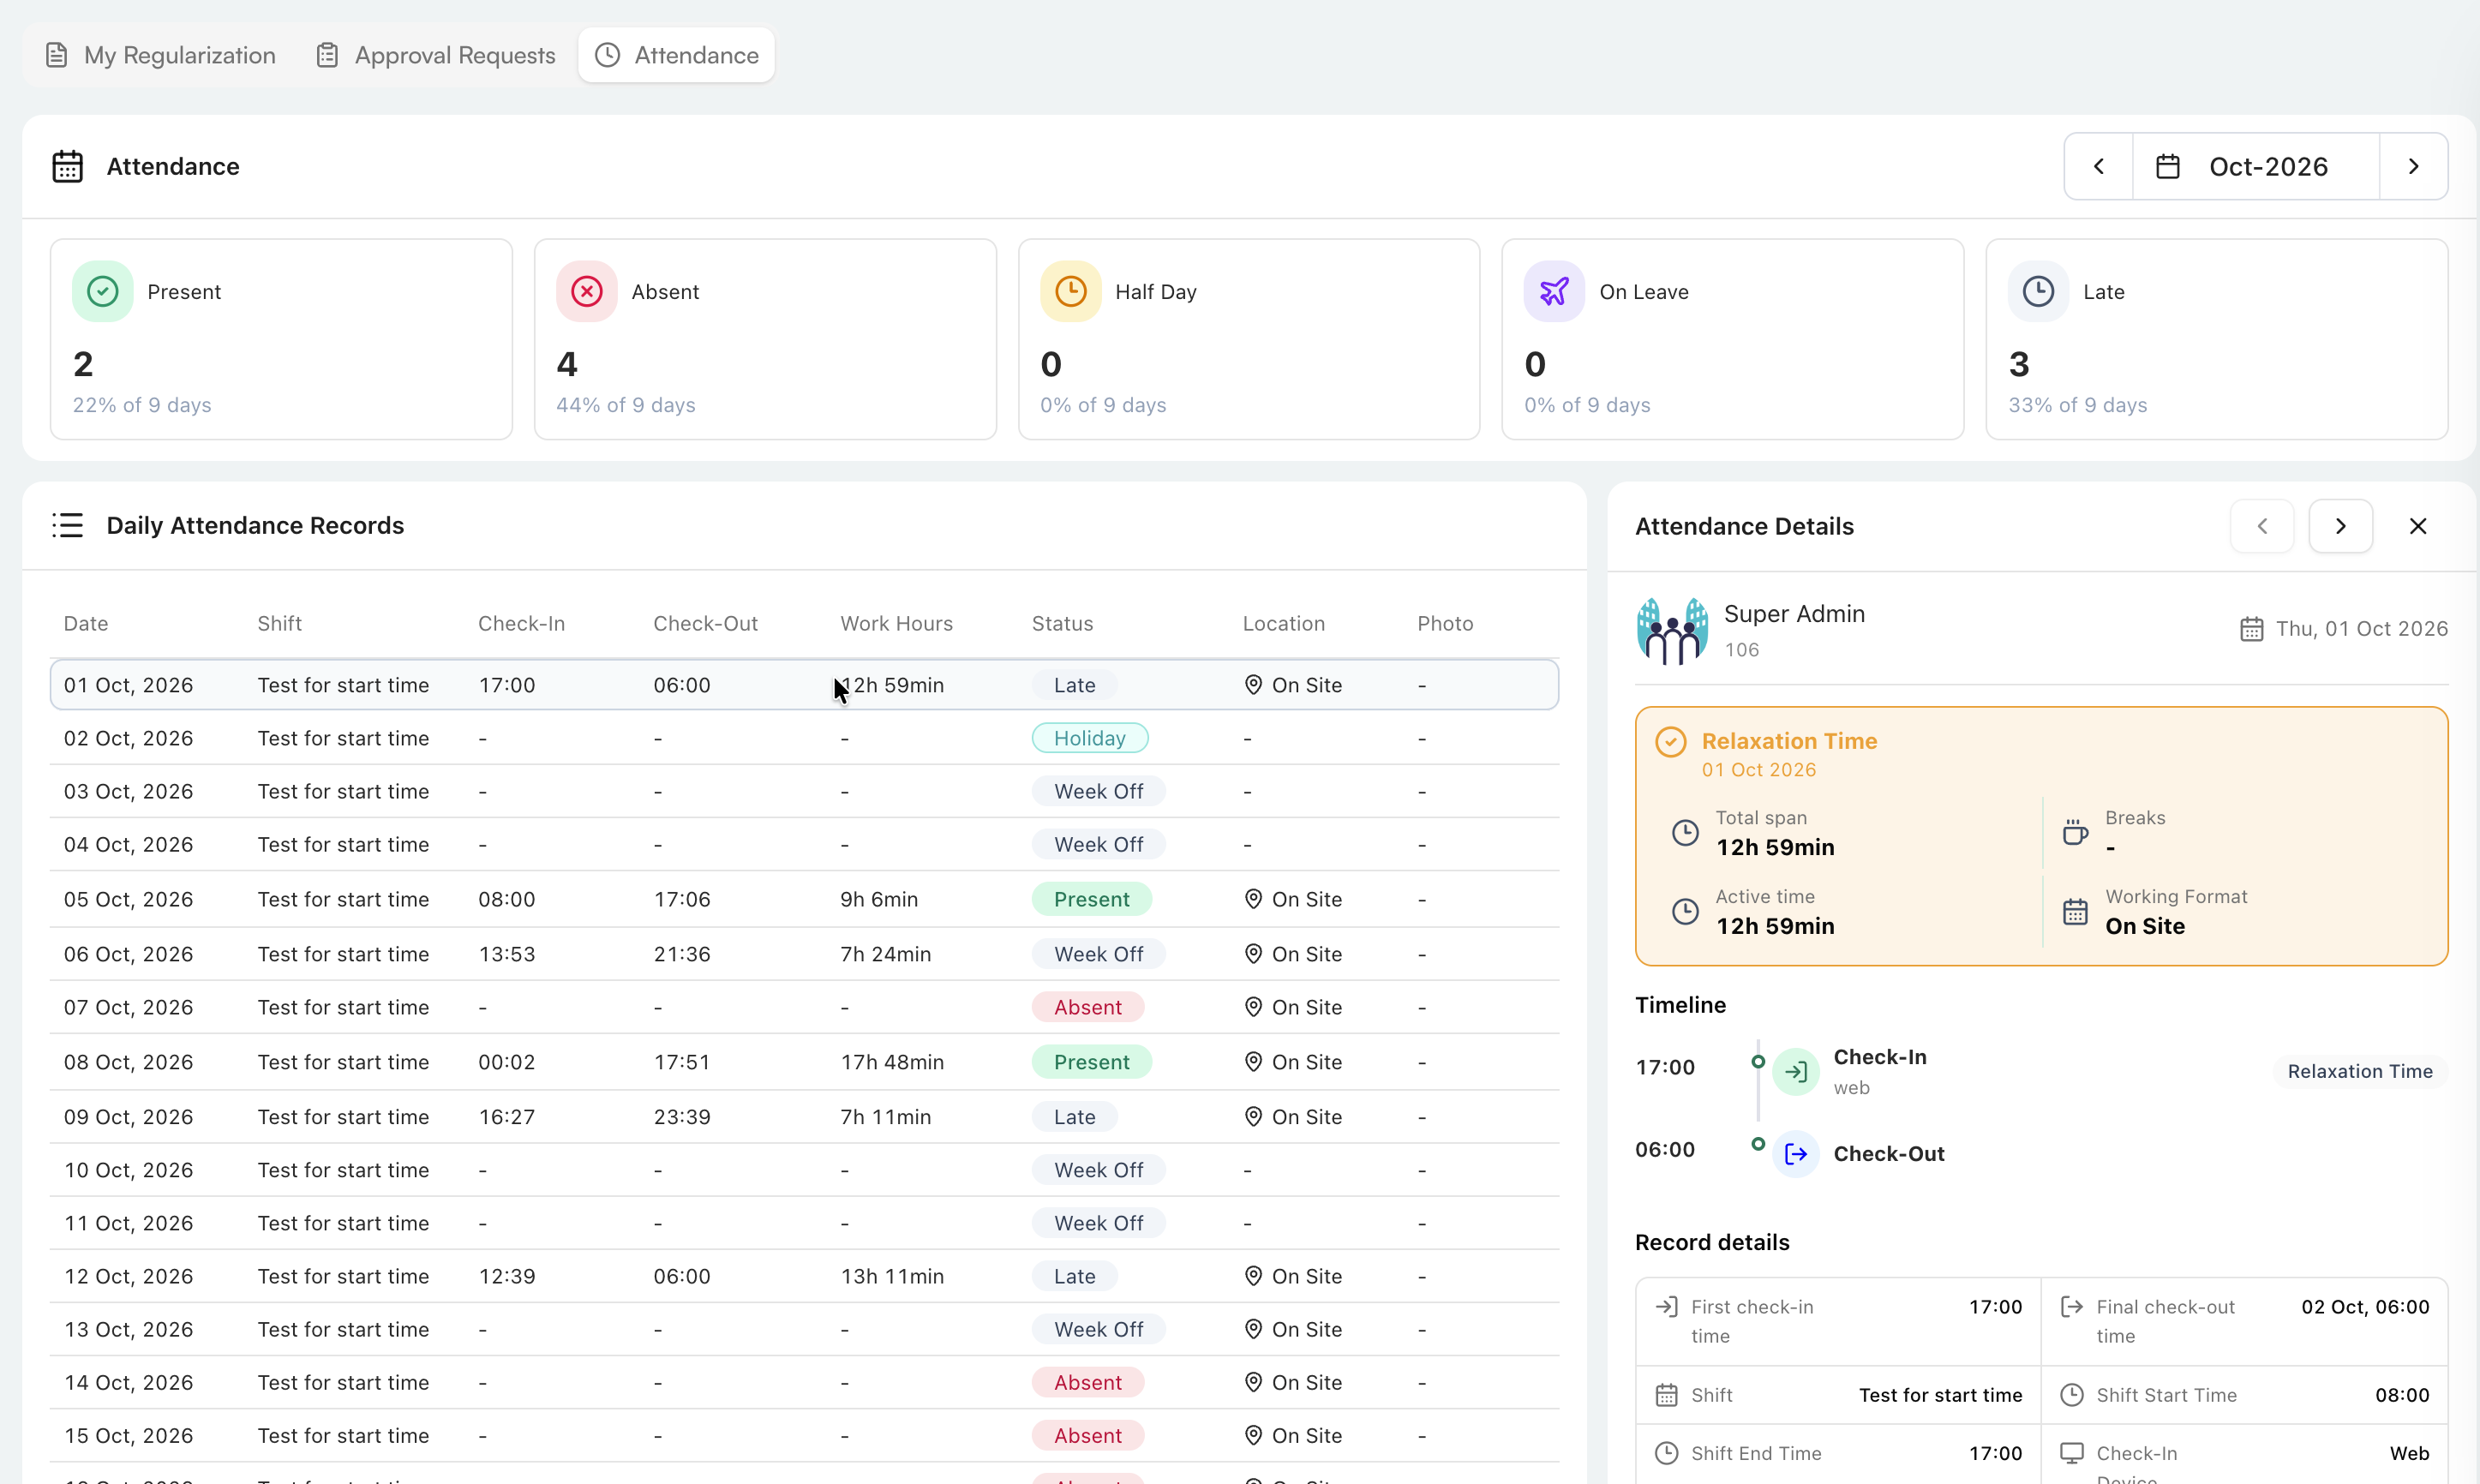2480x1484 pixels.
Task: Click the On Site location on 12 Oct row
Action: coord(1293,1276)
